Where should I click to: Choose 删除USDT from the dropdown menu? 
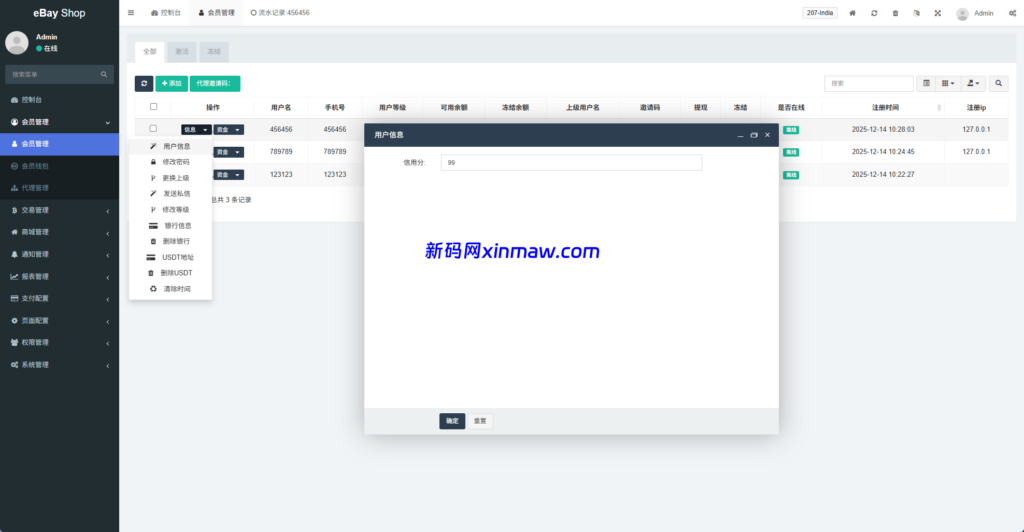point(170,273)
